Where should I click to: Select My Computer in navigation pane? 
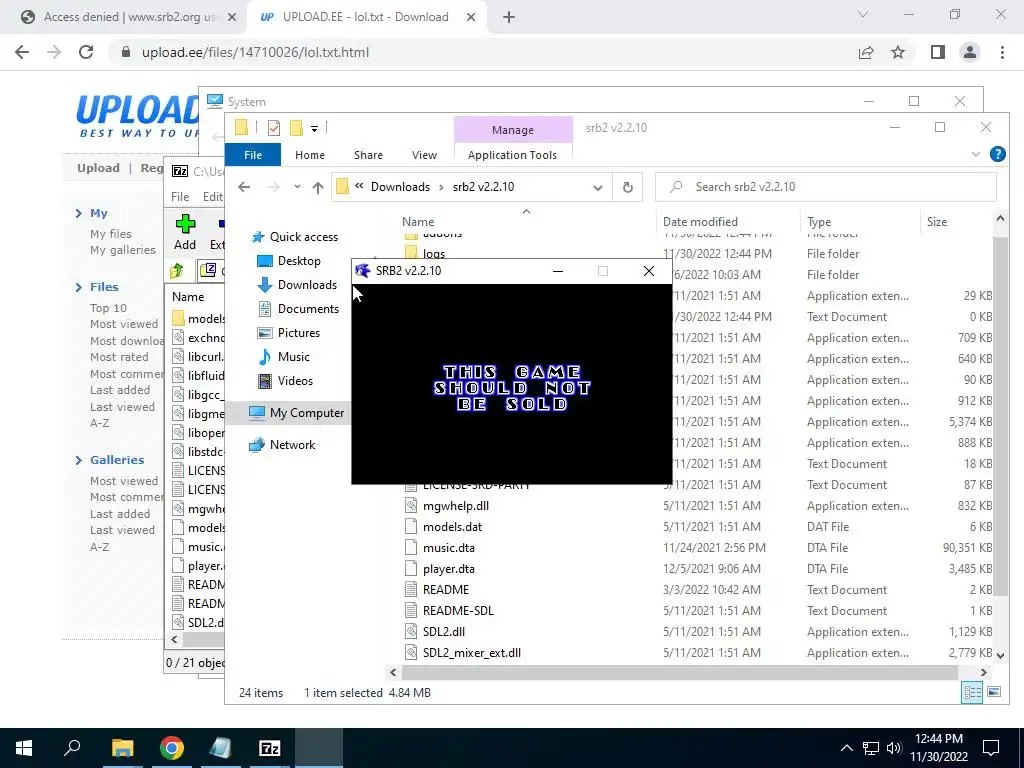(306, 413)
